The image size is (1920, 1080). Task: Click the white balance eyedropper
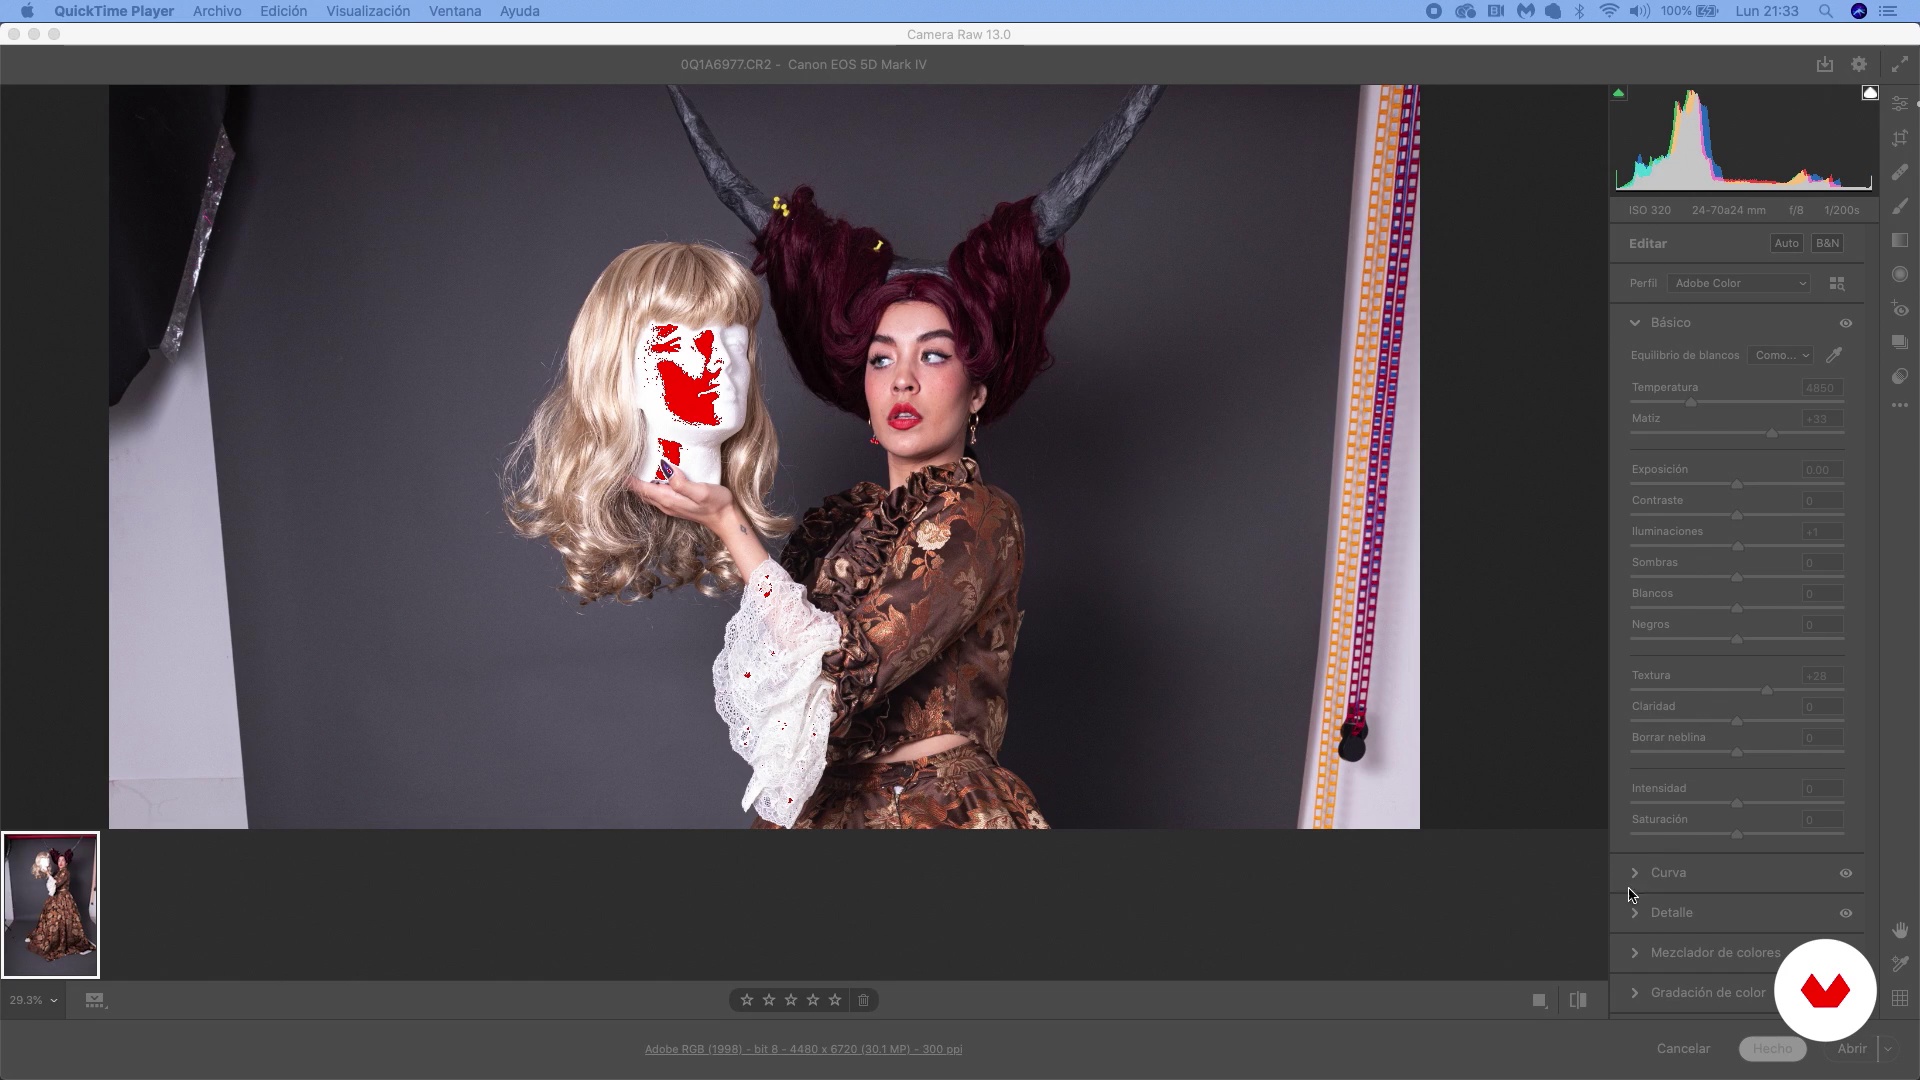[1834, 355]
